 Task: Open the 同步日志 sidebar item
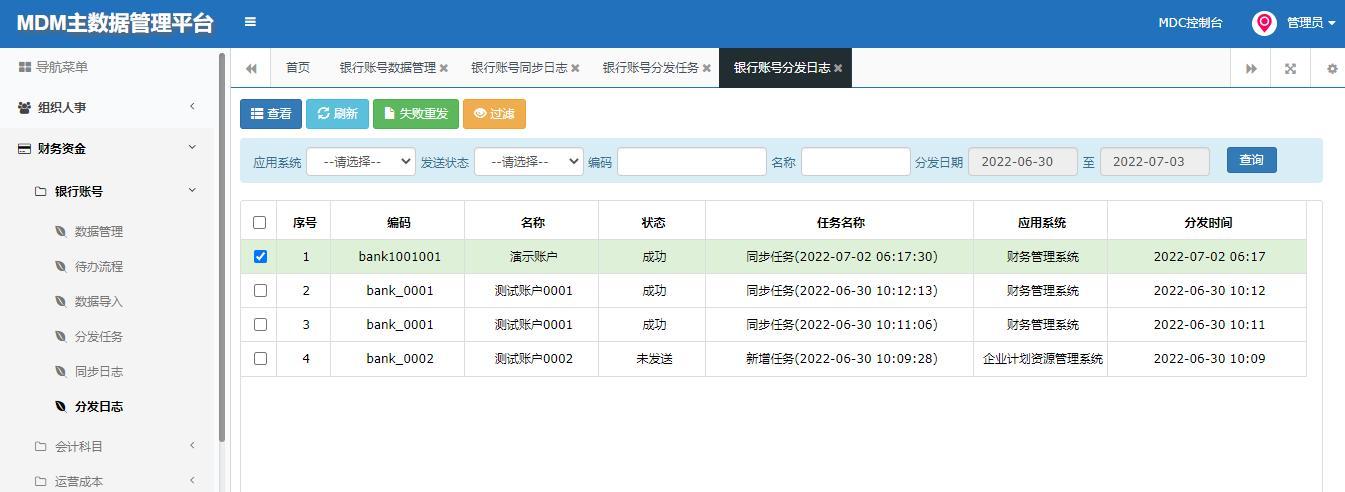[98, 371]
